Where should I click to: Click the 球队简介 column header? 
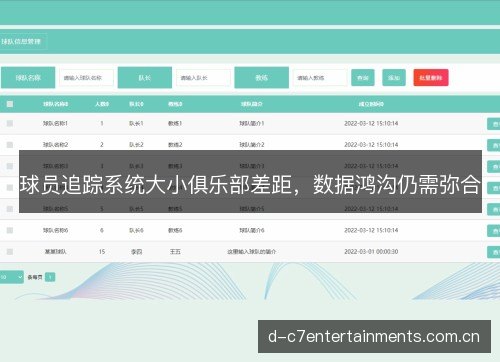tap(252, 104)
